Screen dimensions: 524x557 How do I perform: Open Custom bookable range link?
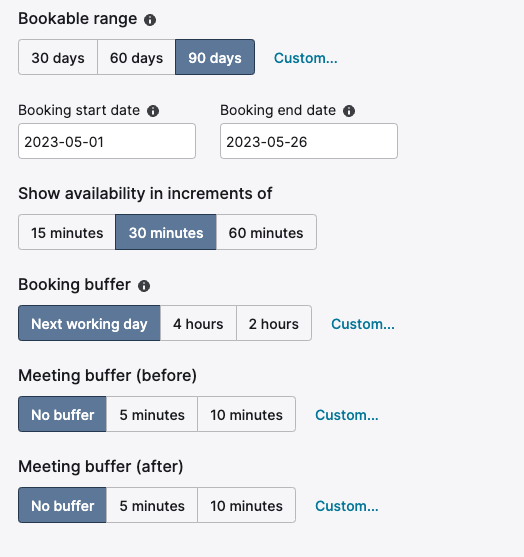coord(306,58)
